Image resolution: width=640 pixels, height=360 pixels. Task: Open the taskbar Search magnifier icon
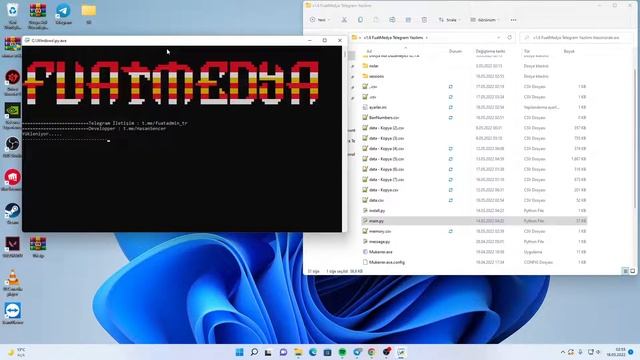pyautogui.click(x=254, y=352)
